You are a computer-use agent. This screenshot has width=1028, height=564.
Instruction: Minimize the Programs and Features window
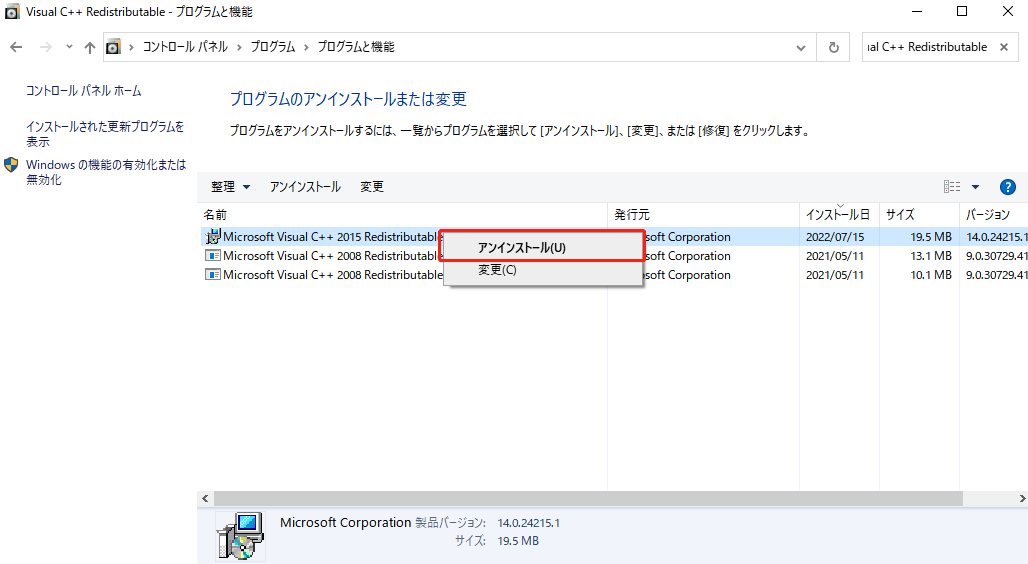[917, 12]
